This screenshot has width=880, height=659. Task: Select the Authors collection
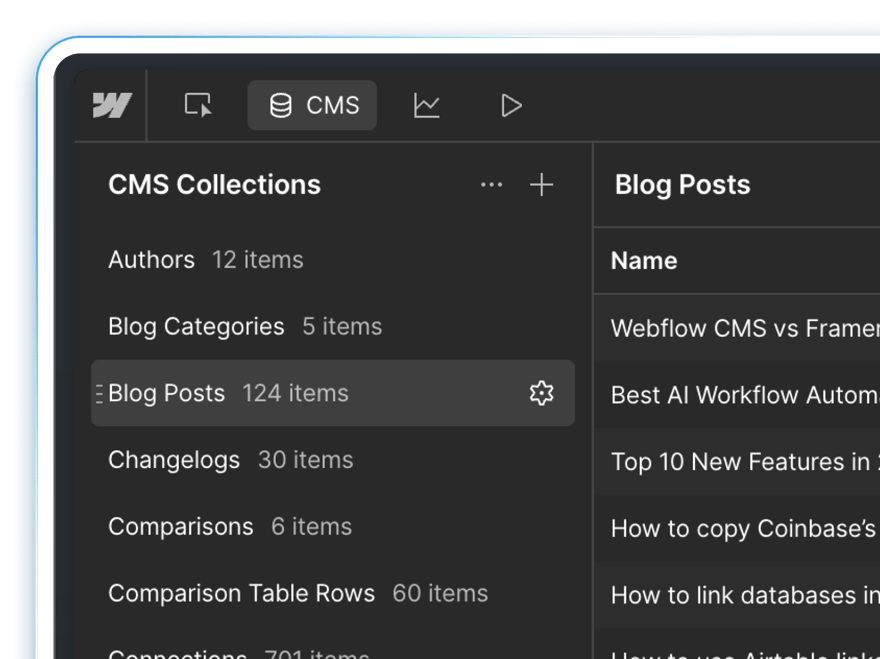(x=333, y=260)
